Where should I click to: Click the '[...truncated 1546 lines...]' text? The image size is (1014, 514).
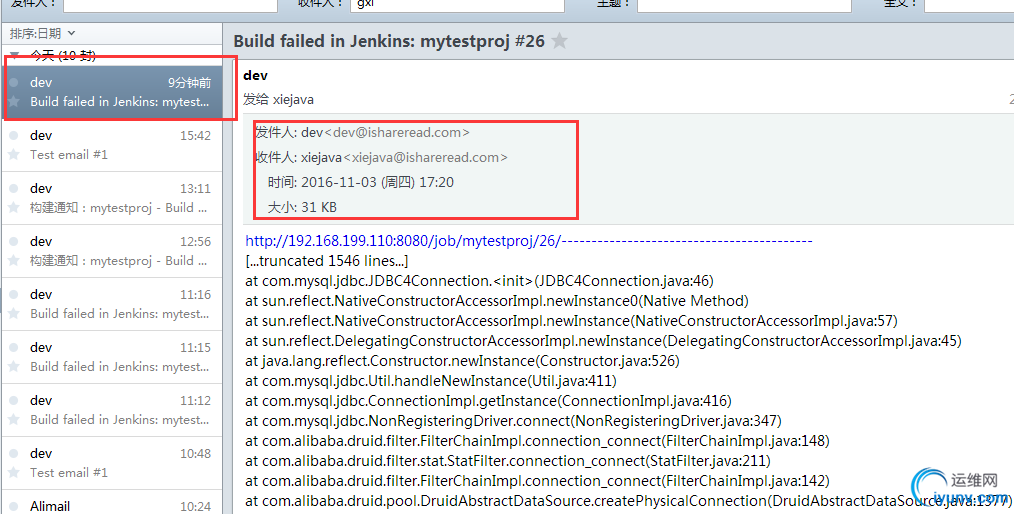(327, 261)
